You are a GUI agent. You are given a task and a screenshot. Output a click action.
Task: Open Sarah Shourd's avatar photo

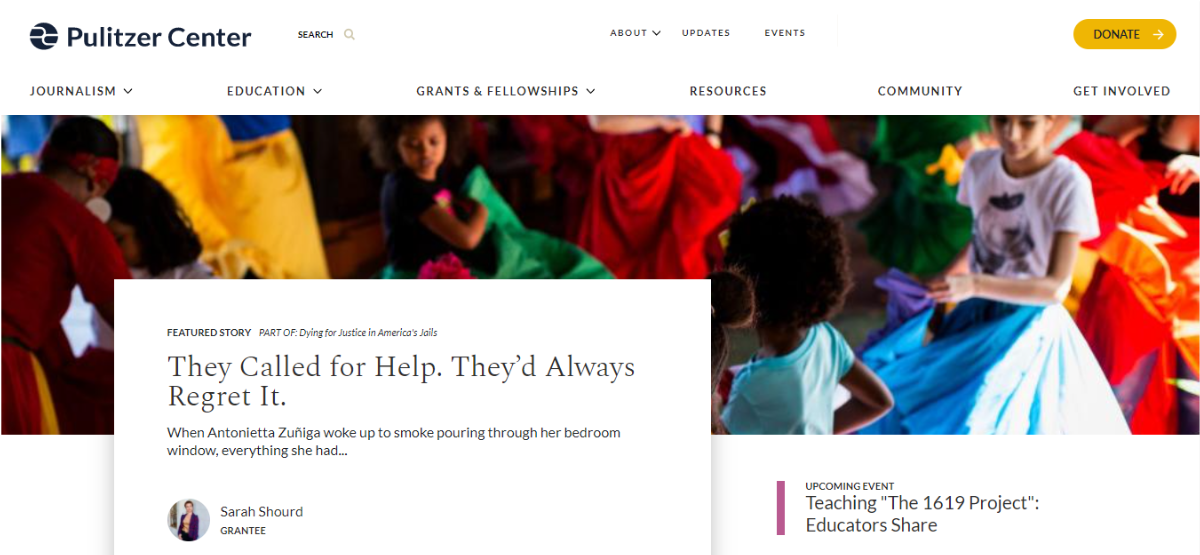[x=188, y=520]
